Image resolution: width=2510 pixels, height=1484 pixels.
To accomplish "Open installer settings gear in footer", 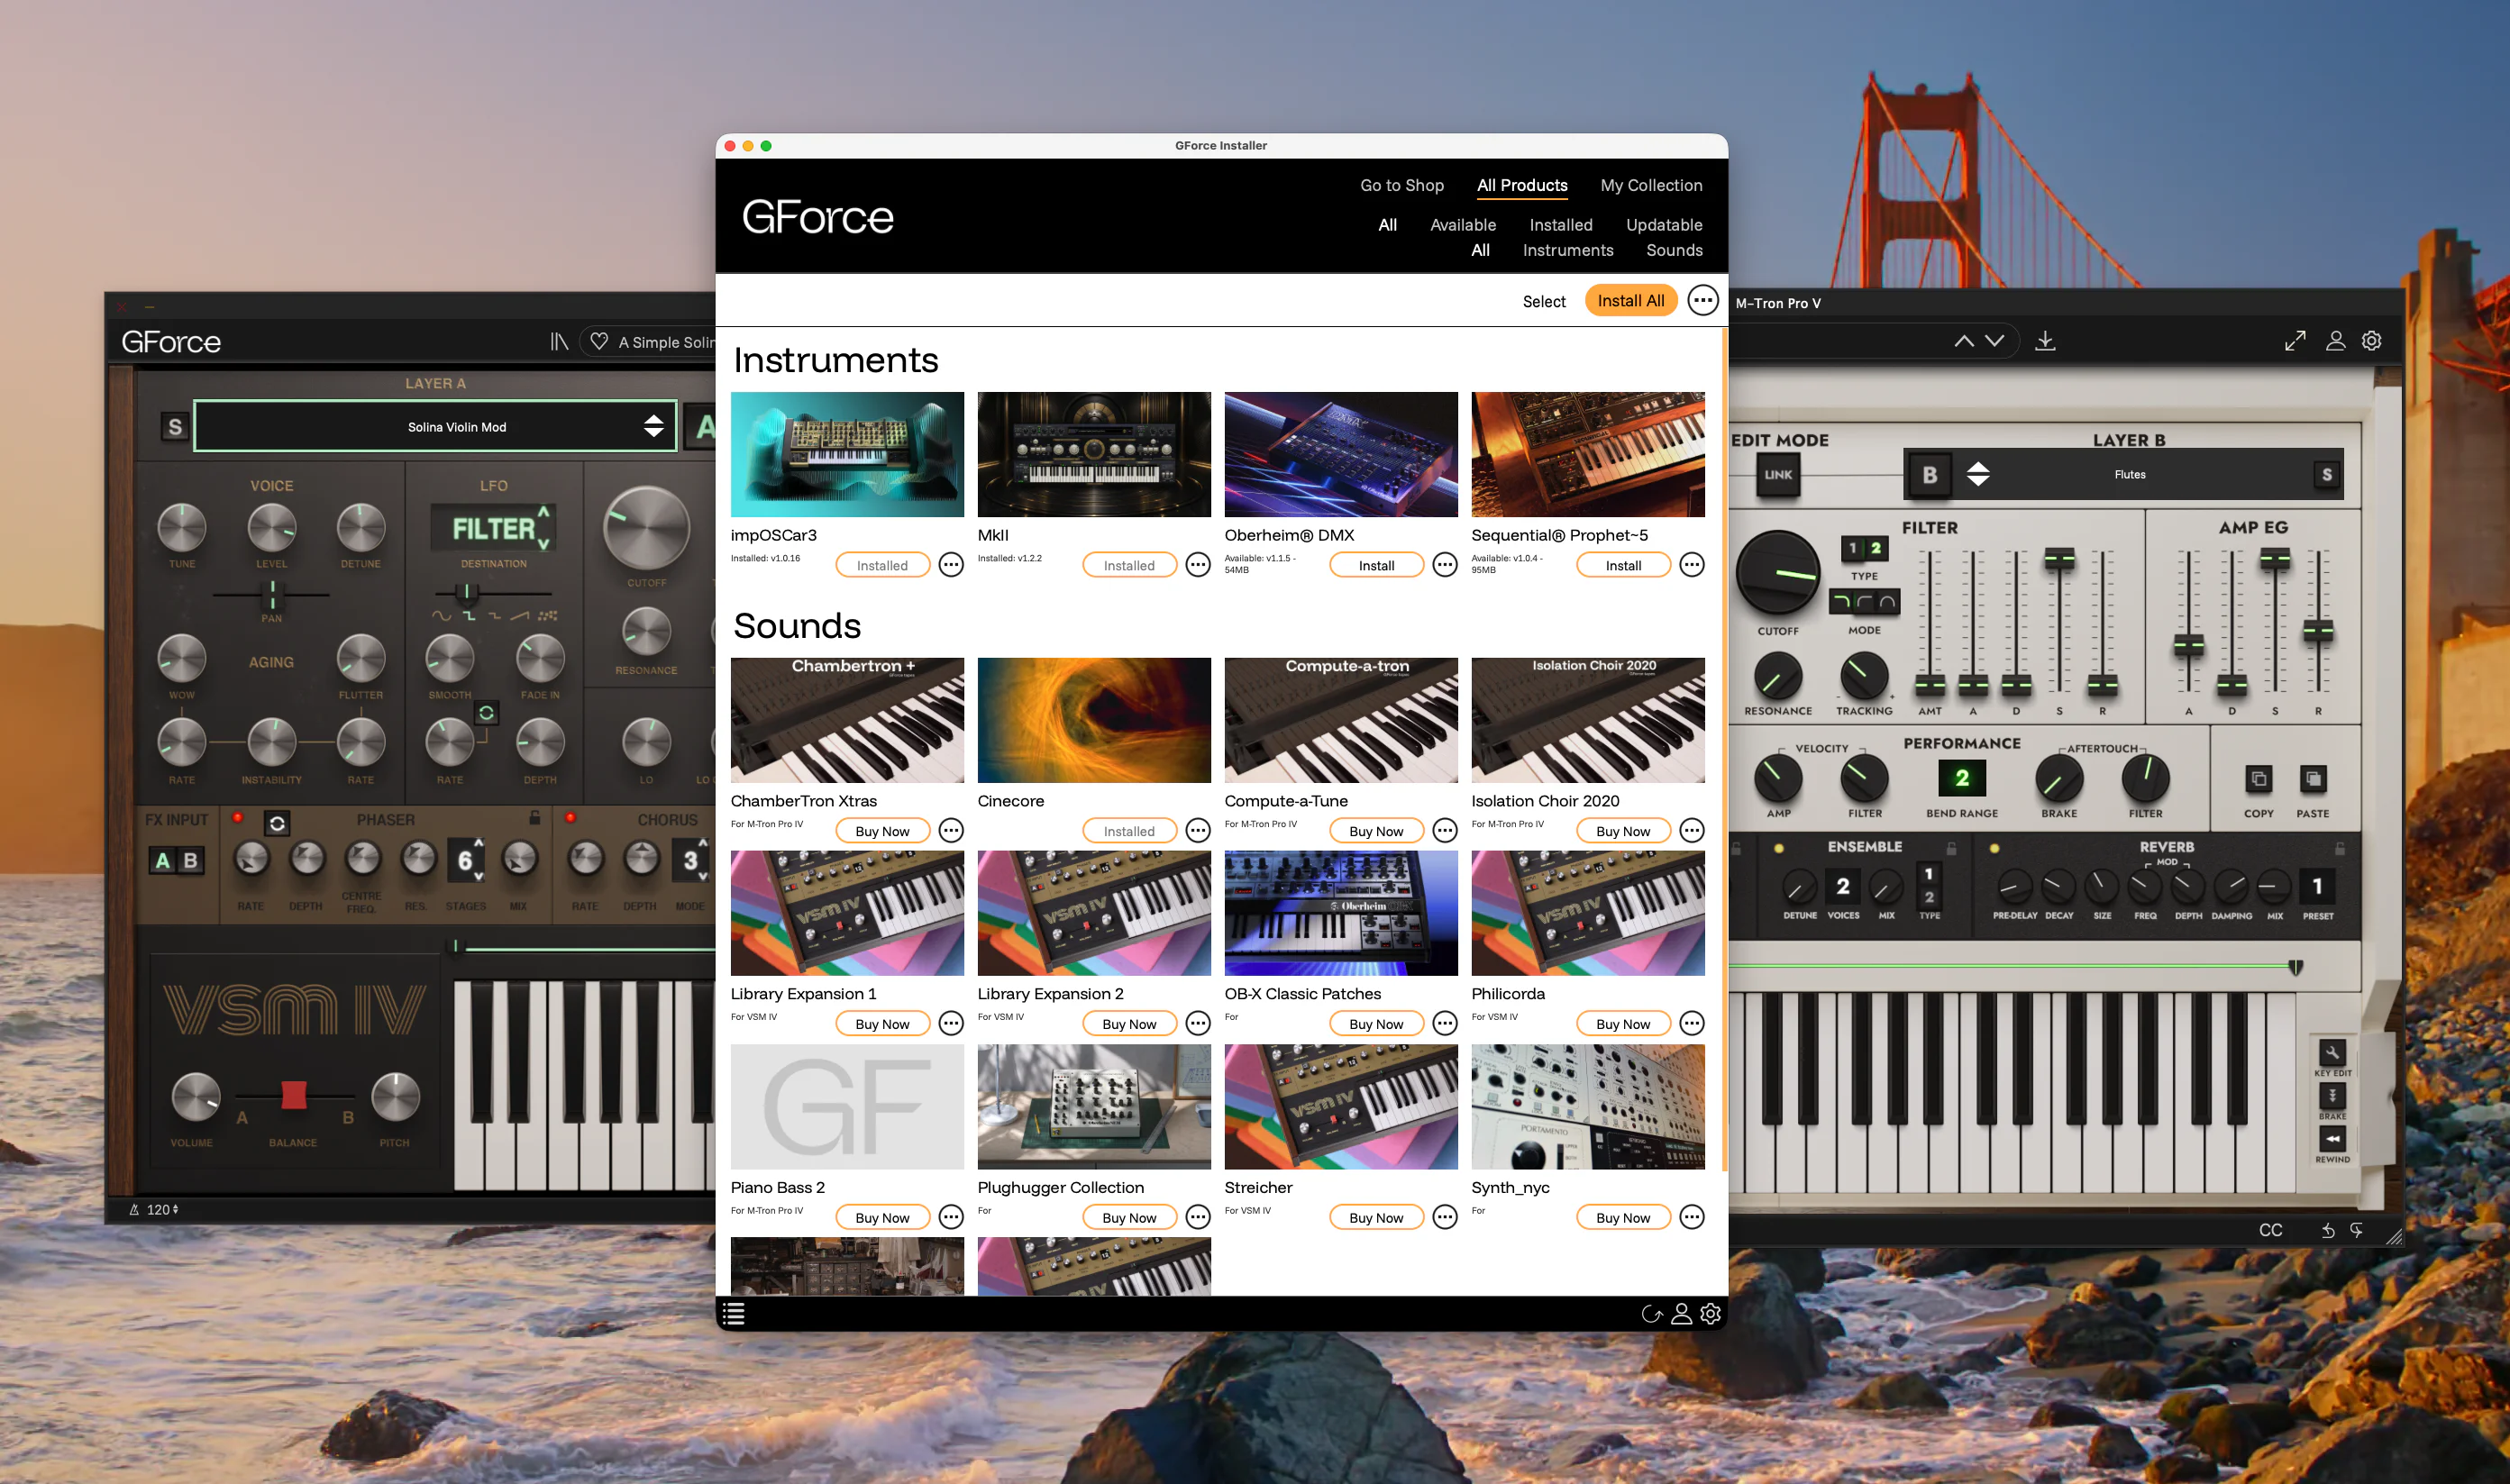I will 1710,1313.
